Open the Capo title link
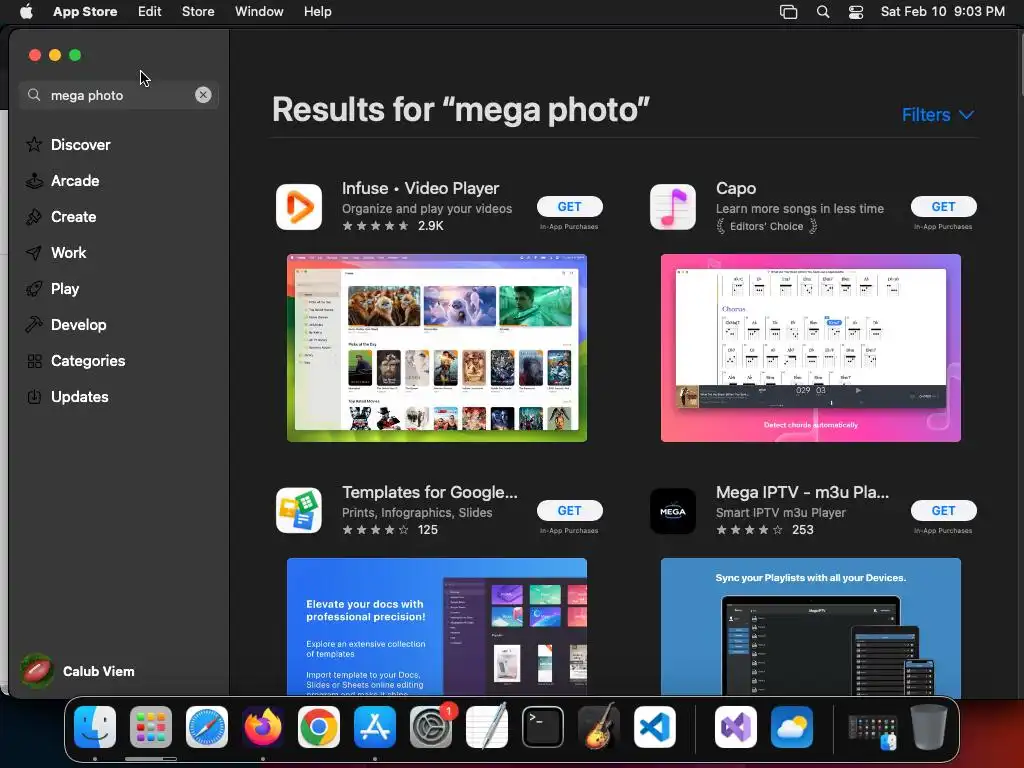 pos(736,188)
